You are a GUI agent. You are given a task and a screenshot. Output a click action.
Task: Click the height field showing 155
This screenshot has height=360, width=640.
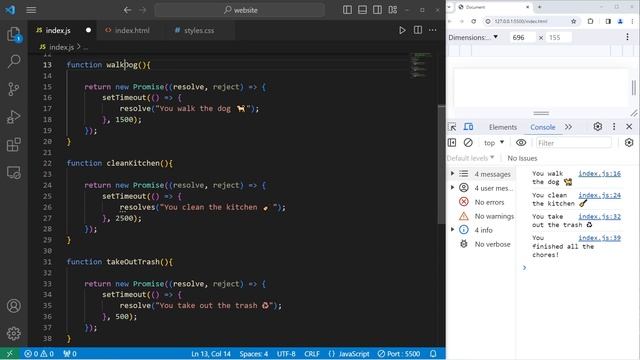pos(559,38)
